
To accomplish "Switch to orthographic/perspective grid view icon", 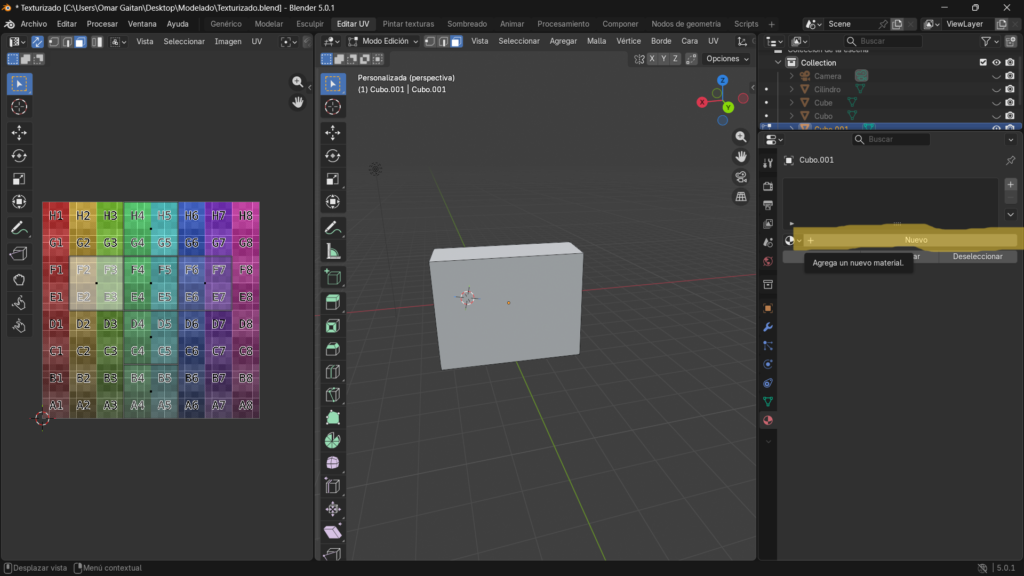I will 741,197.
